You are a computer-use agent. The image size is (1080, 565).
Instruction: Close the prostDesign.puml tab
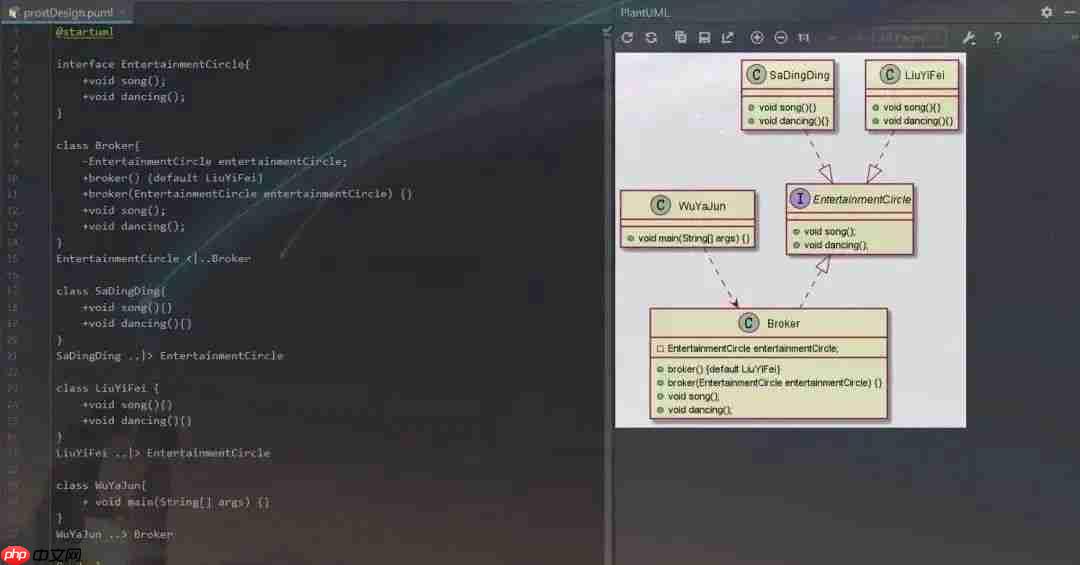122,12
